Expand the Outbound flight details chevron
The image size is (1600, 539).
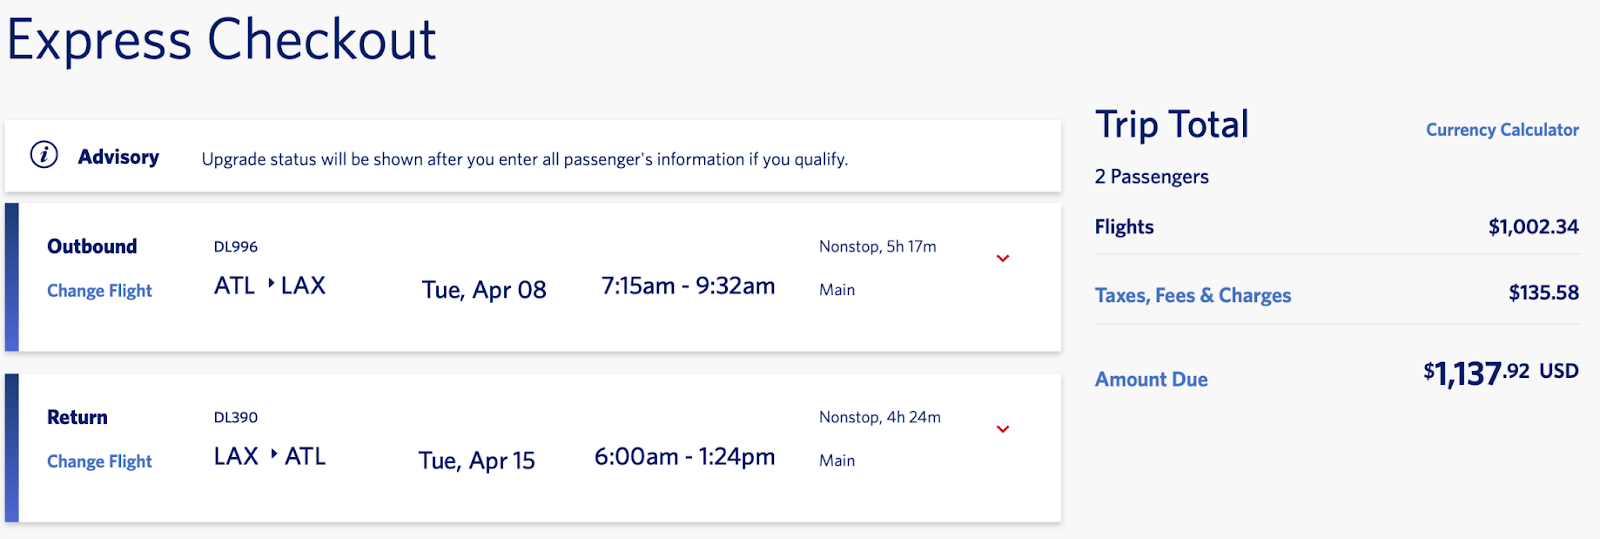pyautogui.click(x=1003, y=259)
